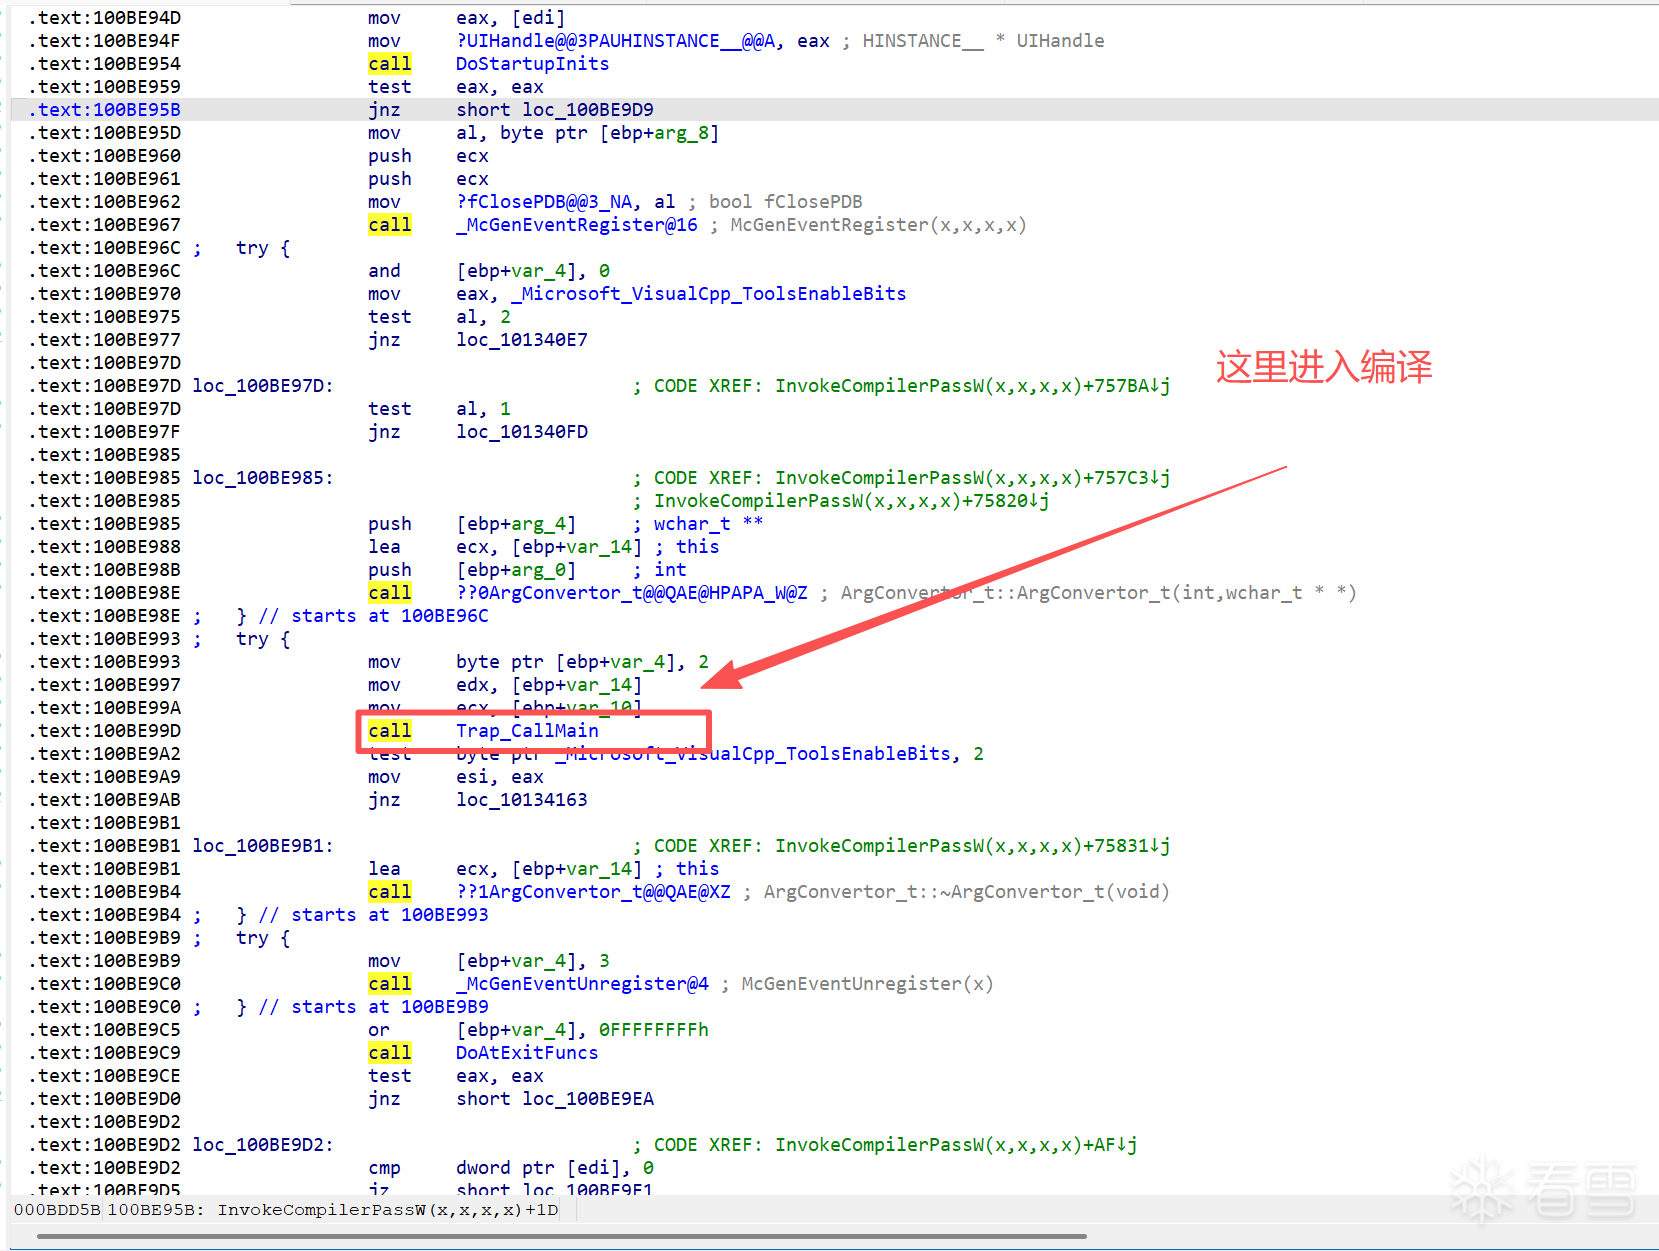
Task: Click the 'HINSTANCE__ * UIHandle' comment
Action: pos(983,41)
